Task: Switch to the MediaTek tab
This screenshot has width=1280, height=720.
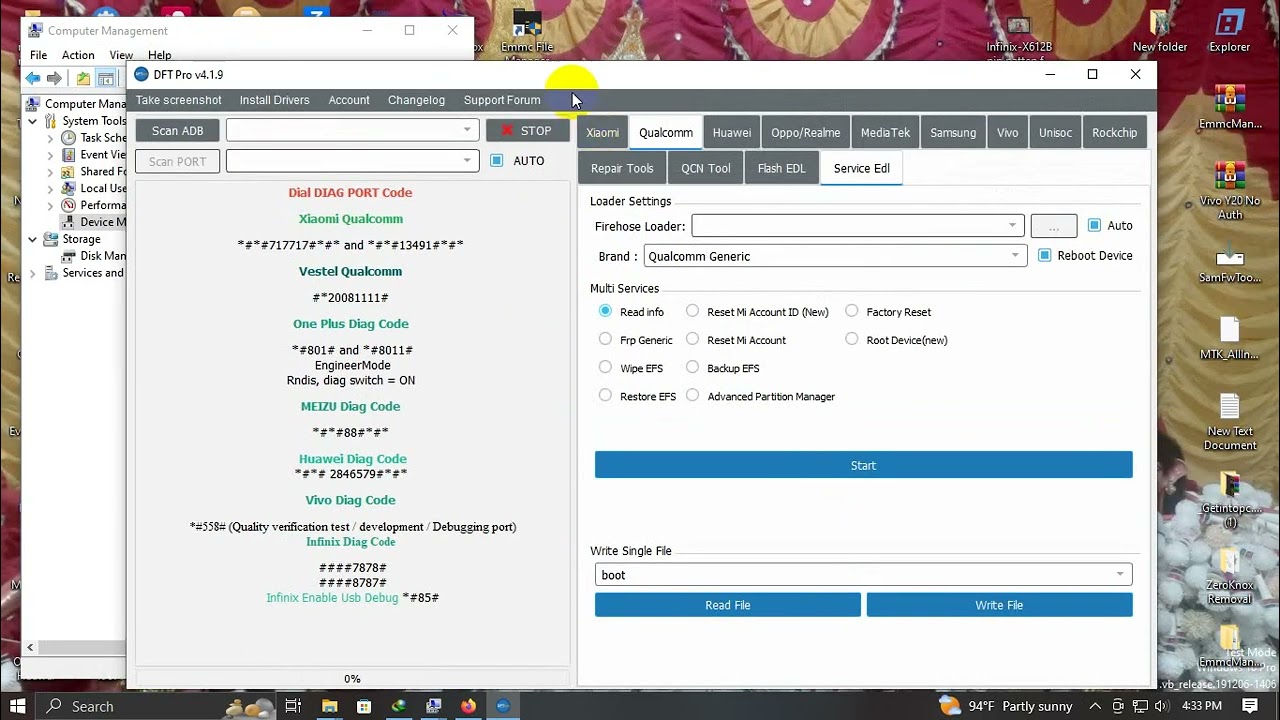Action: tap(885, 132)
